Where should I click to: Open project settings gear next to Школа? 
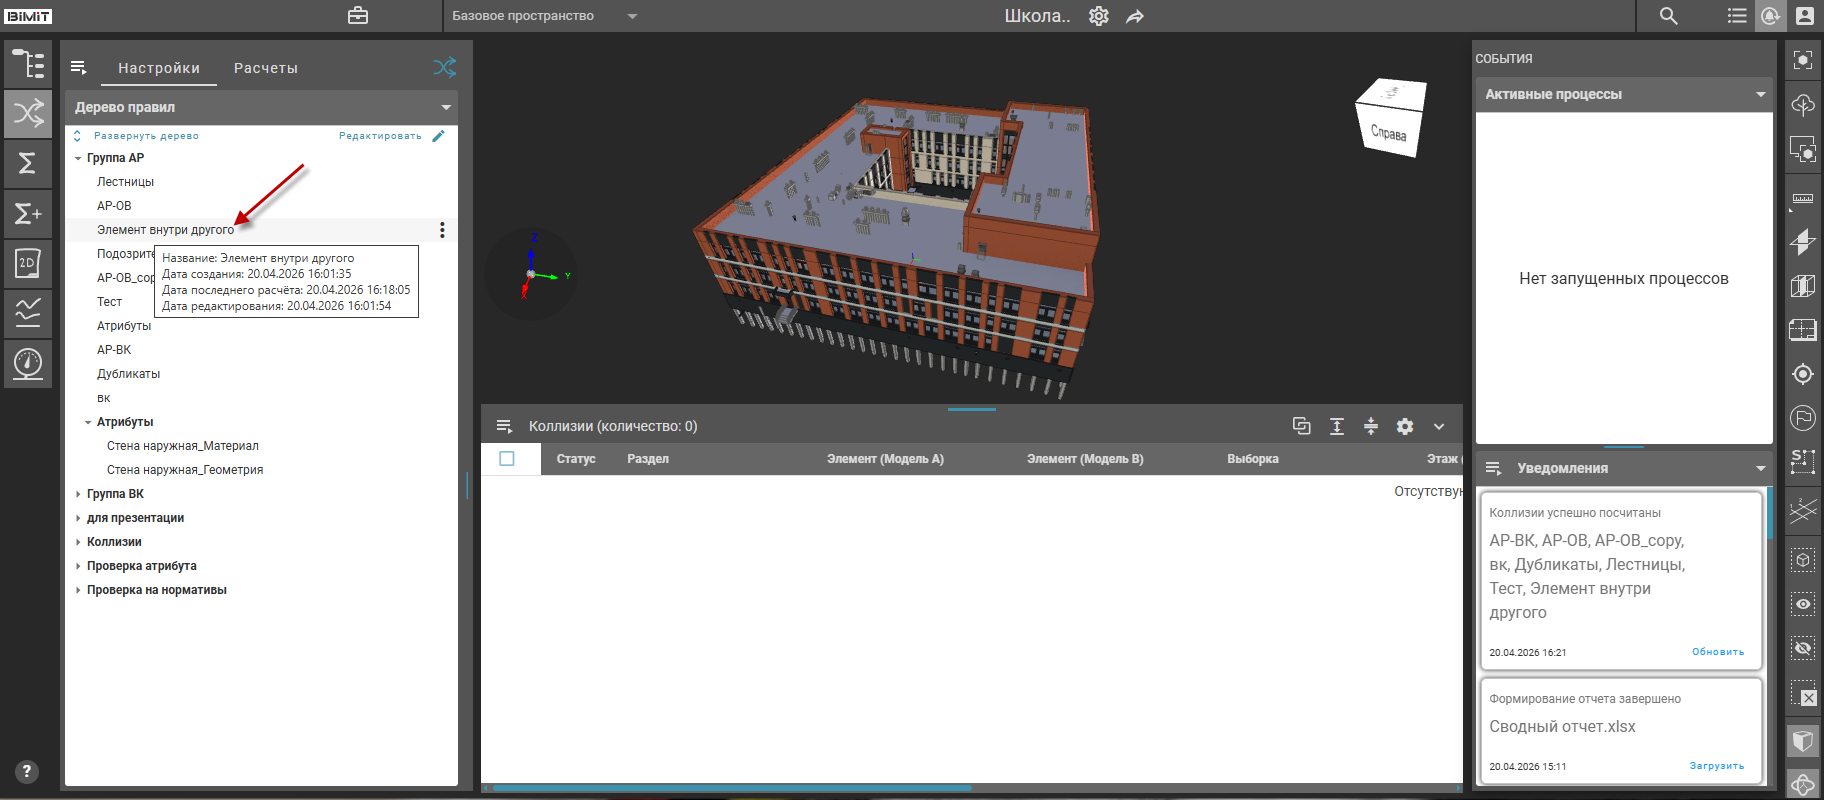click(x=1098, y=16)
